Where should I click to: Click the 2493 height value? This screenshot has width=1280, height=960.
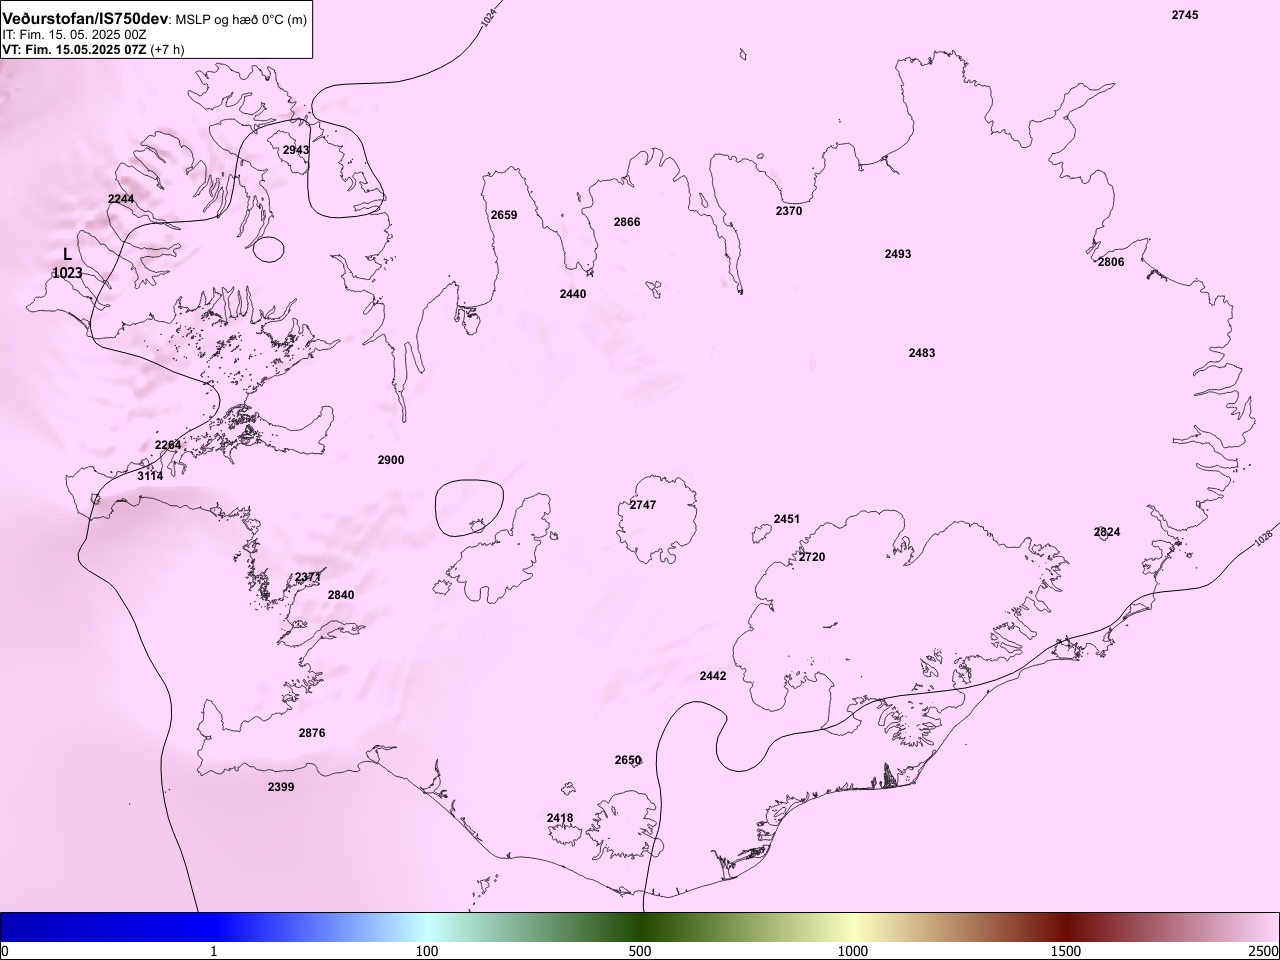tap(898, 254)
